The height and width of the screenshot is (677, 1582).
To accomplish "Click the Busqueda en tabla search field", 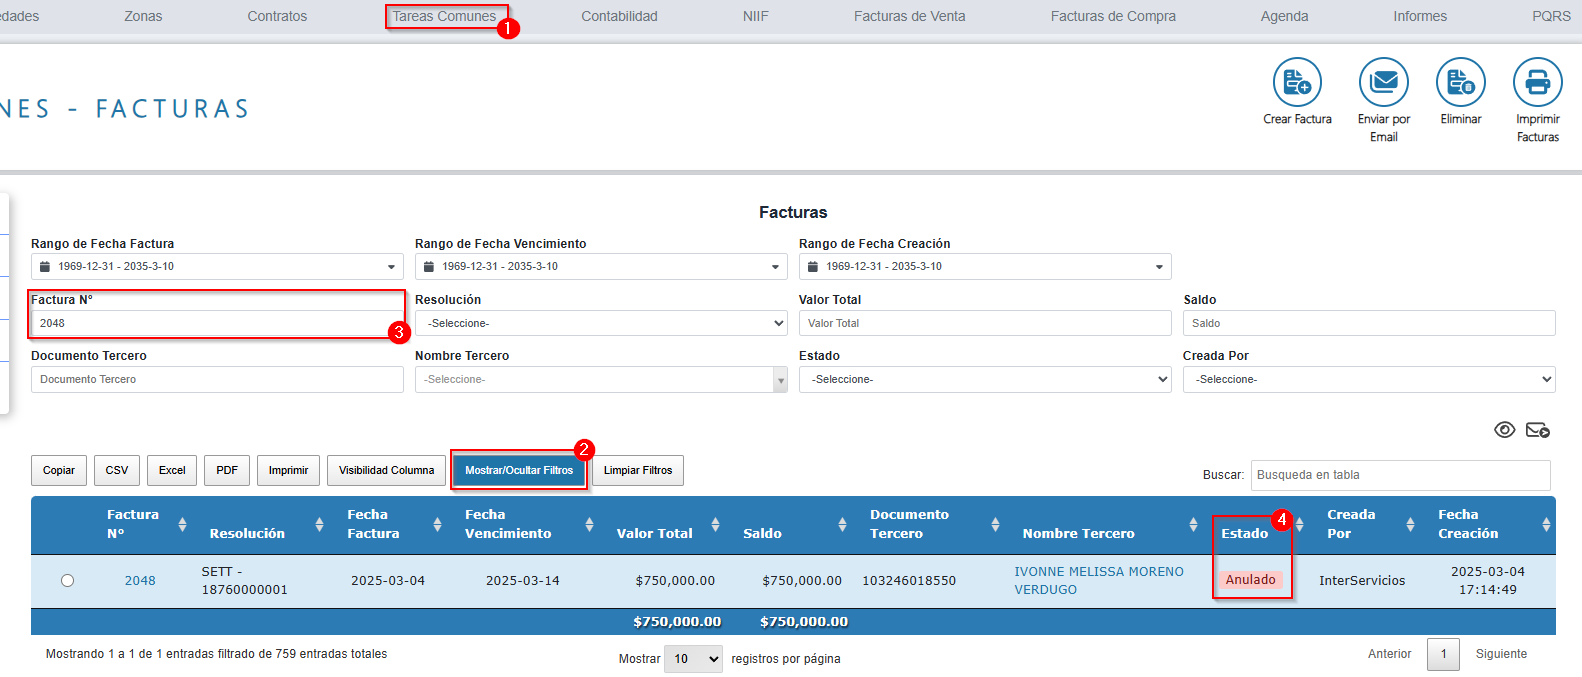I will [x=1400, y=475].
